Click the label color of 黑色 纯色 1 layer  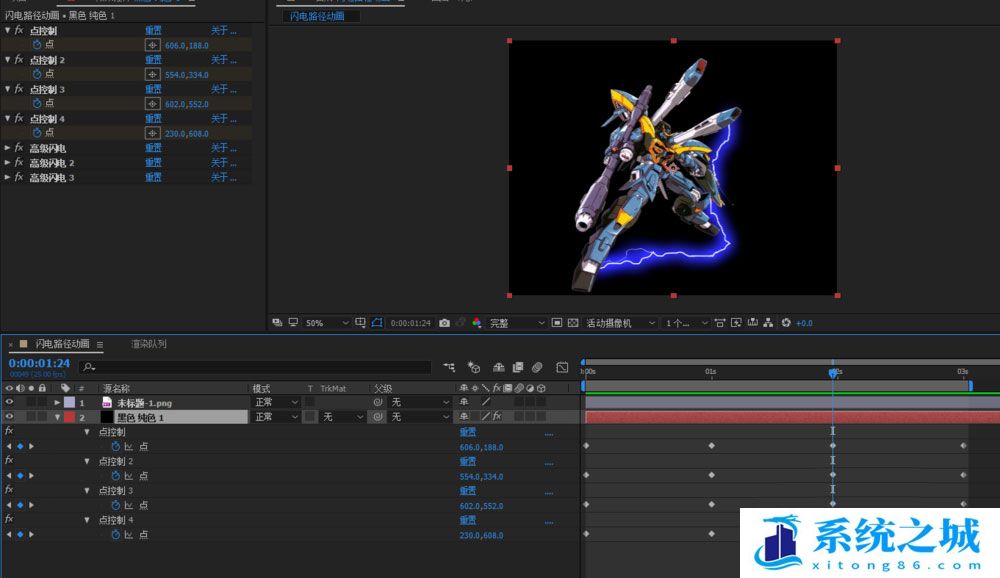70,417
